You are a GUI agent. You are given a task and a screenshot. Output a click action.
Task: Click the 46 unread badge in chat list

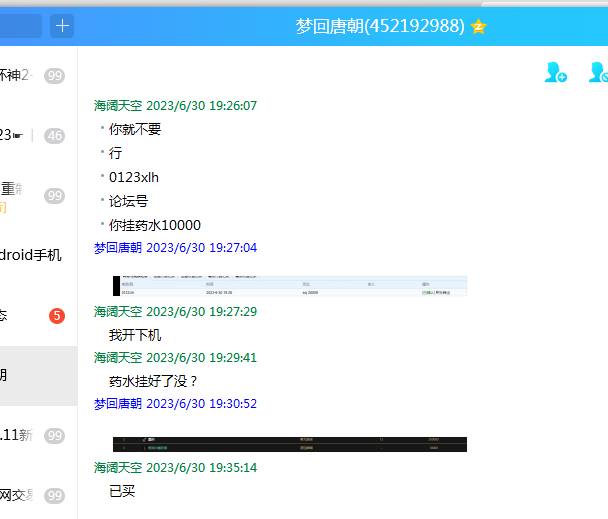coord(55,136)
